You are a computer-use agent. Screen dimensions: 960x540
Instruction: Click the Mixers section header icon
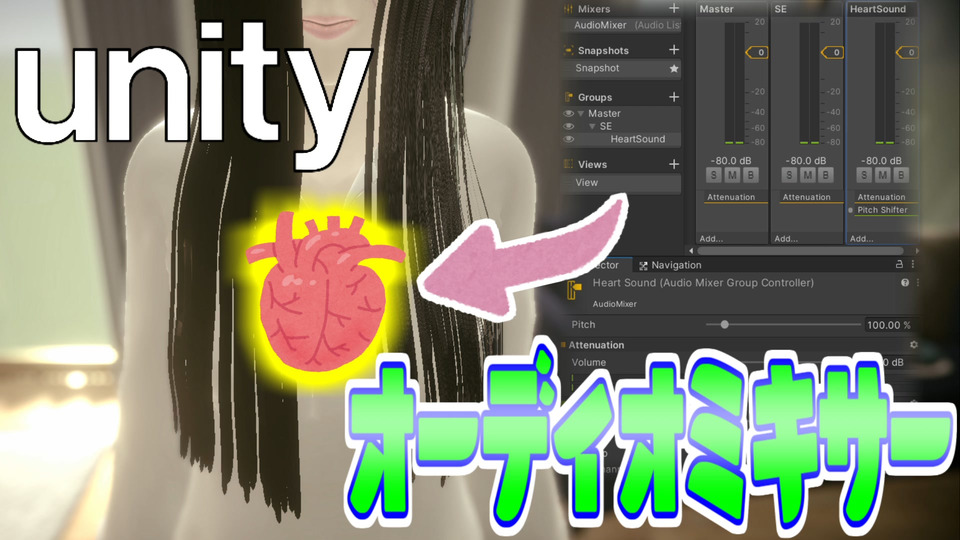(x=568, y=9)
